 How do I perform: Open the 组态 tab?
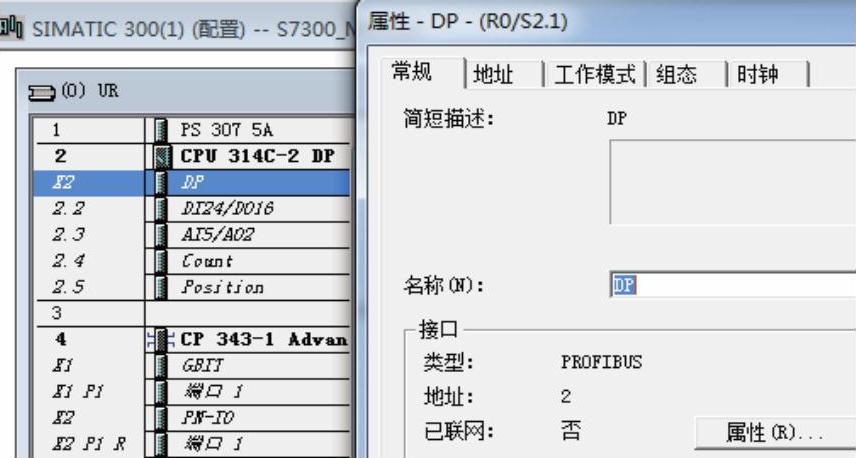pos(677,74)
